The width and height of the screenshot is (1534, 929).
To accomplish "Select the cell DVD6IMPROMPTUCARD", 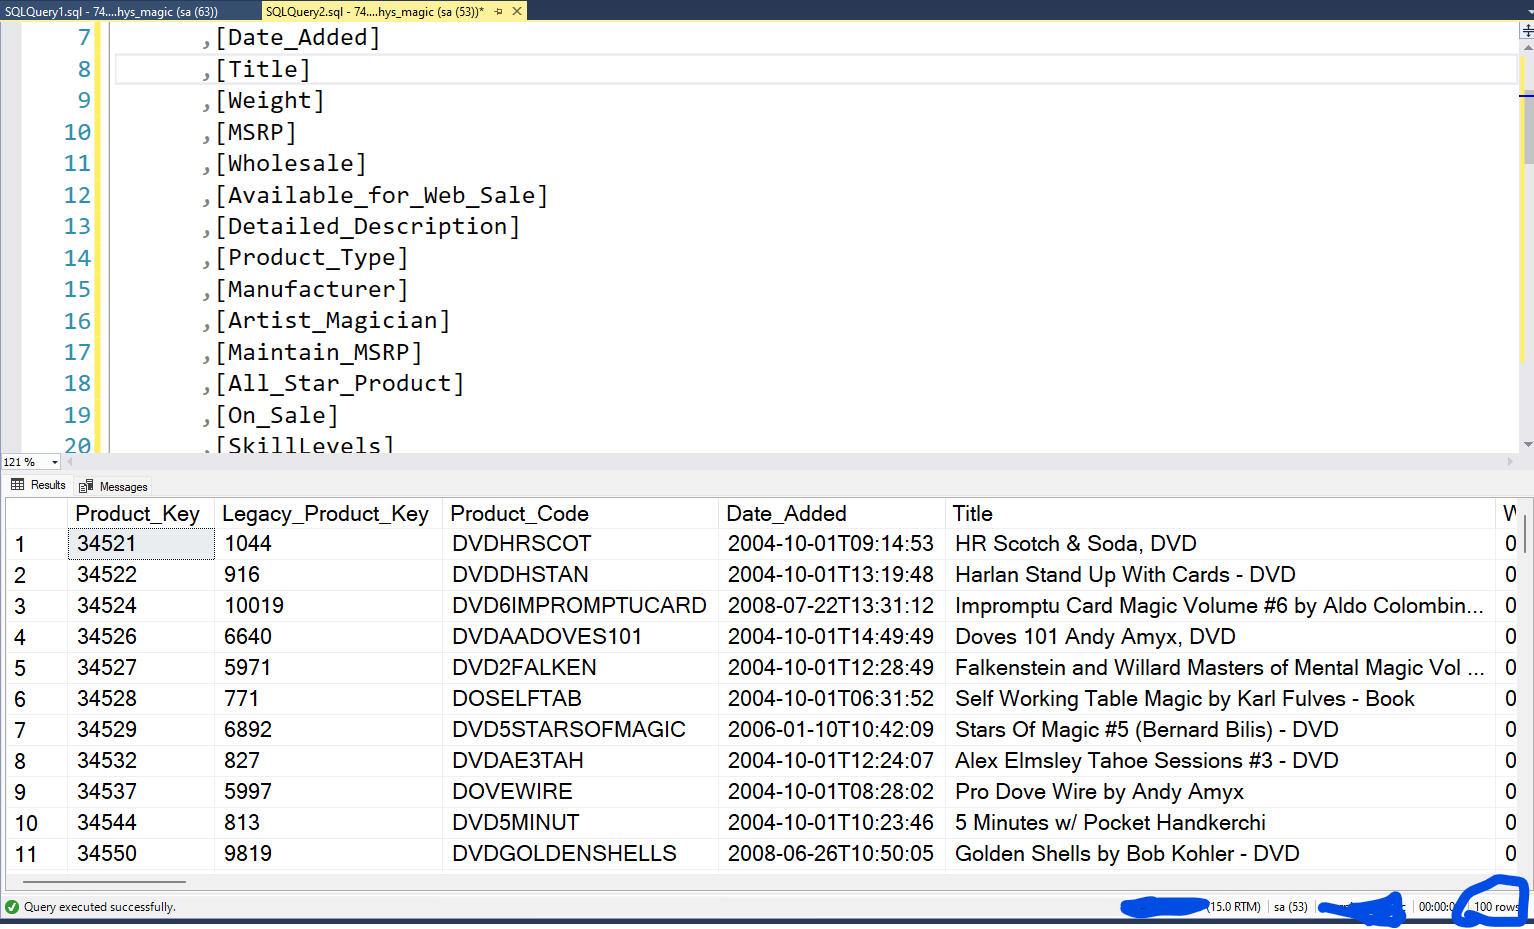I will tap(580, 605).
